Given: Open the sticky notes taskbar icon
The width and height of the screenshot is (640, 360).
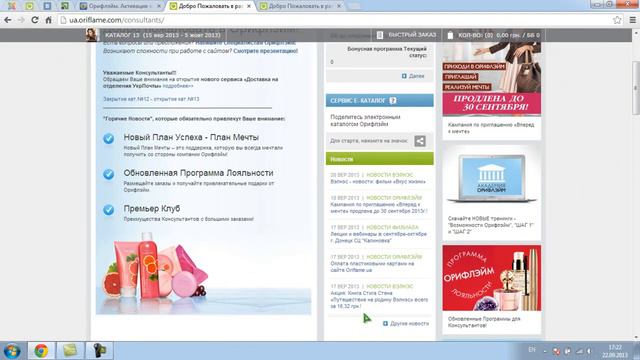Looking at the screenshot, I should tap(70, 351).
